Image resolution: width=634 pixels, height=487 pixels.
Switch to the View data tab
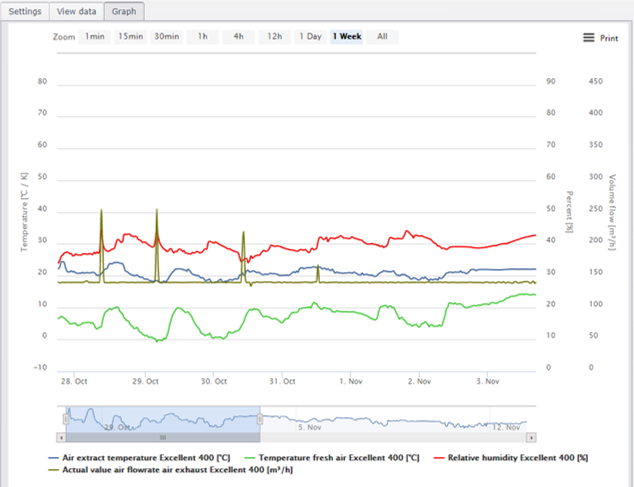point(76,11)
